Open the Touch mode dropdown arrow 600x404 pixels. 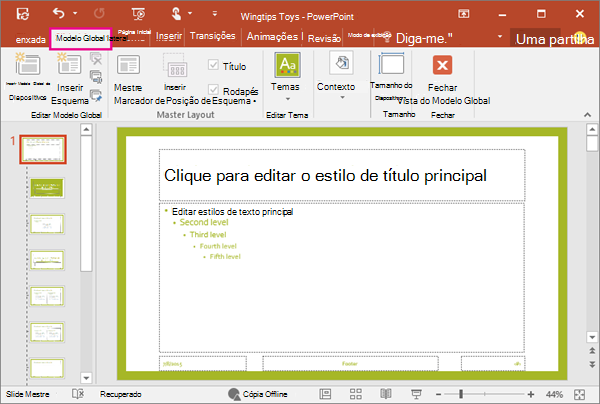190,13
